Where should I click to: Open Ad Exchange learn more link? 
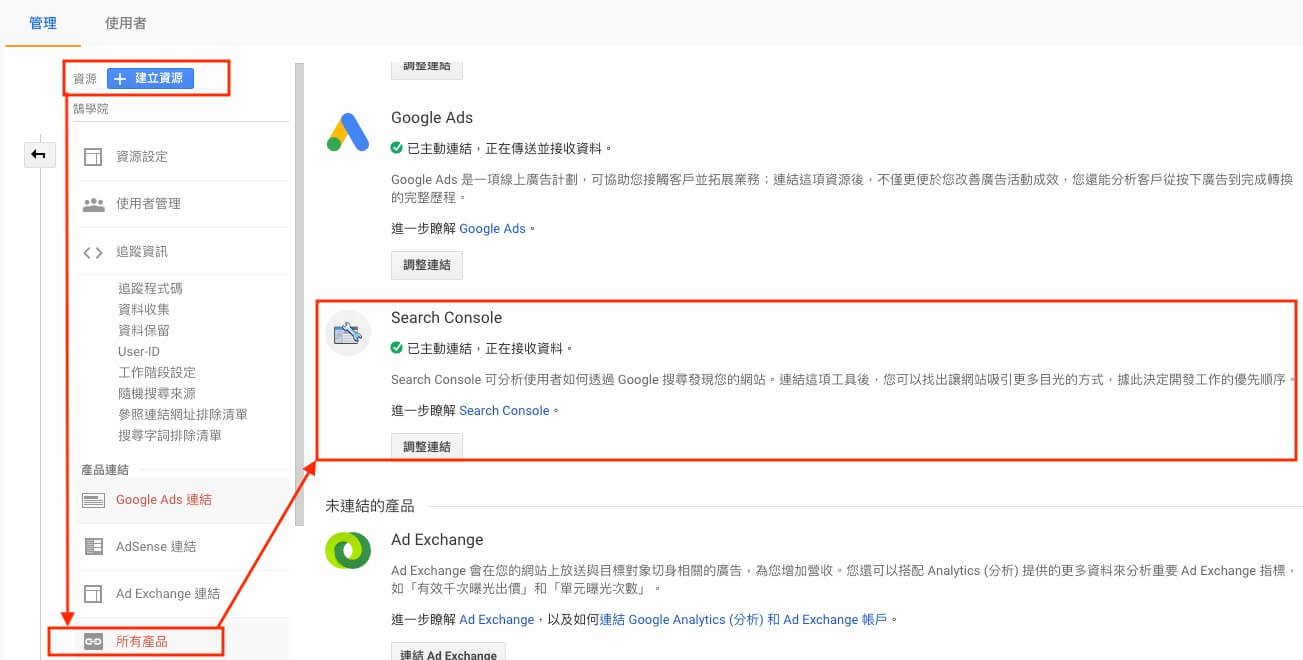(498, 620)
